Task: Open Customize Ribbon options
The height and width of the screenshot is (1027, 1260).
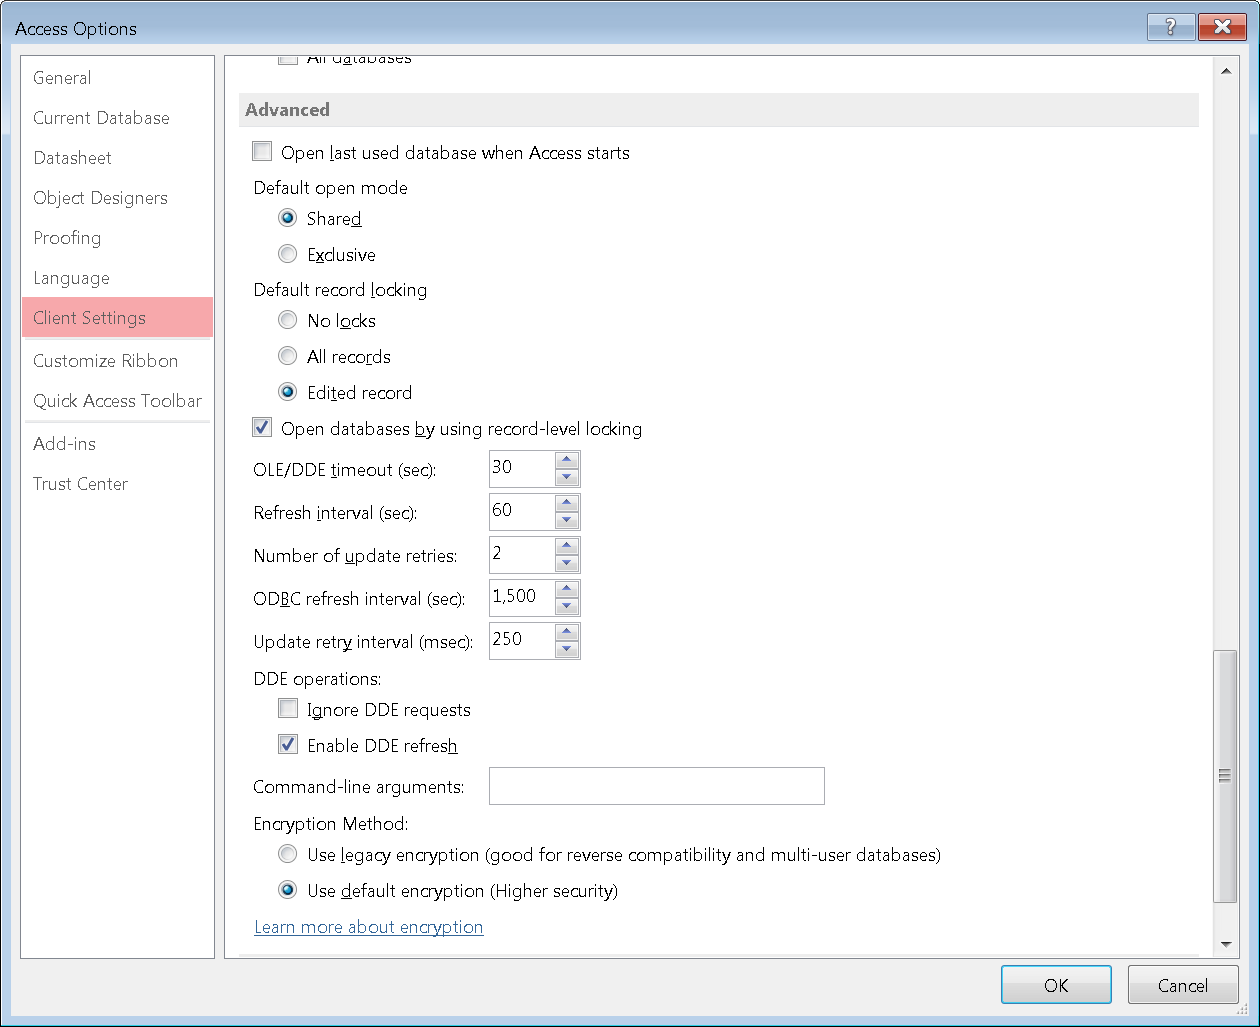Action: 117,361
